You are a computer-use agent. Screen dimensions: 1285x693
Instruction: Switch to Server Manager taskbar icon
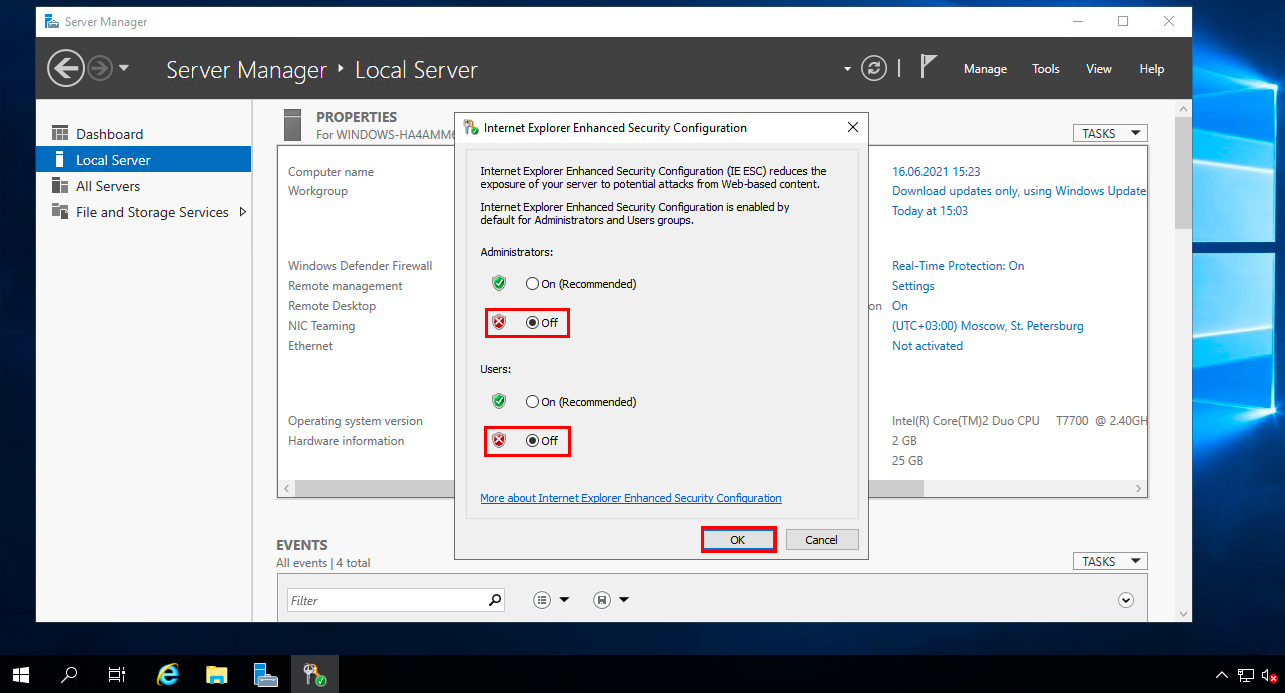pos(265,675)
